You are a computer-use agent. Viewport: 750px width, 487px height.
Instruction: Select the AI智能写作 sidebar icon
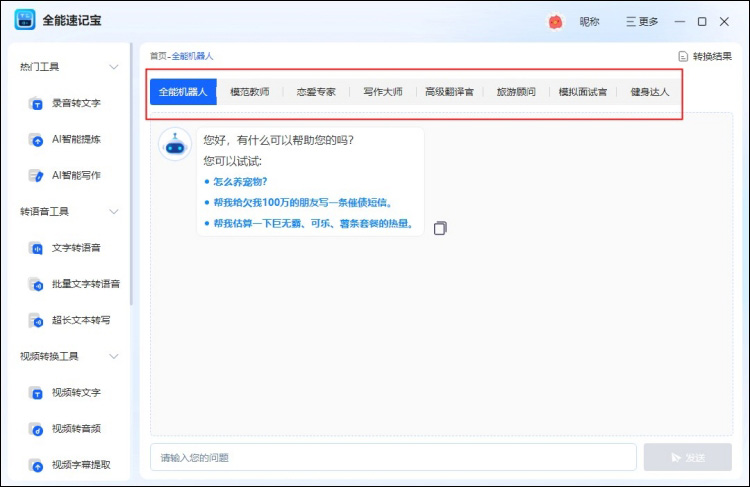pyautogui.click(x=37, y=175)
